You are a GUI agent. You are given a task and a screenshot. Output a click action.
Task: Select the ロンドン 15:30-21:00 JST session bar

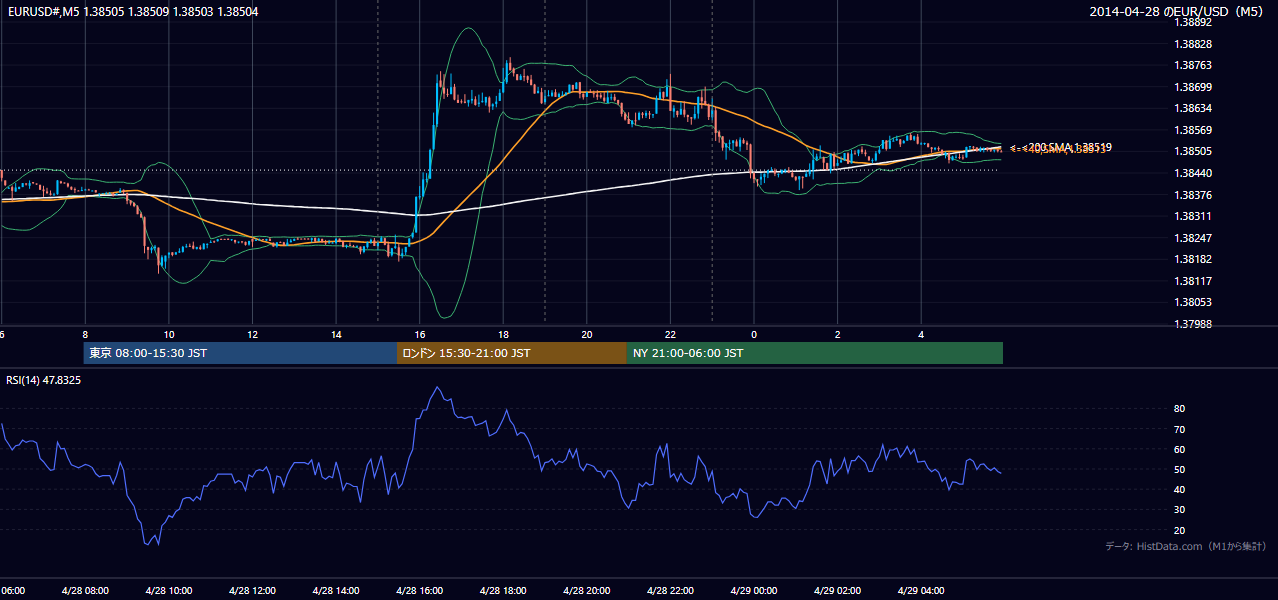click(512, 353)
